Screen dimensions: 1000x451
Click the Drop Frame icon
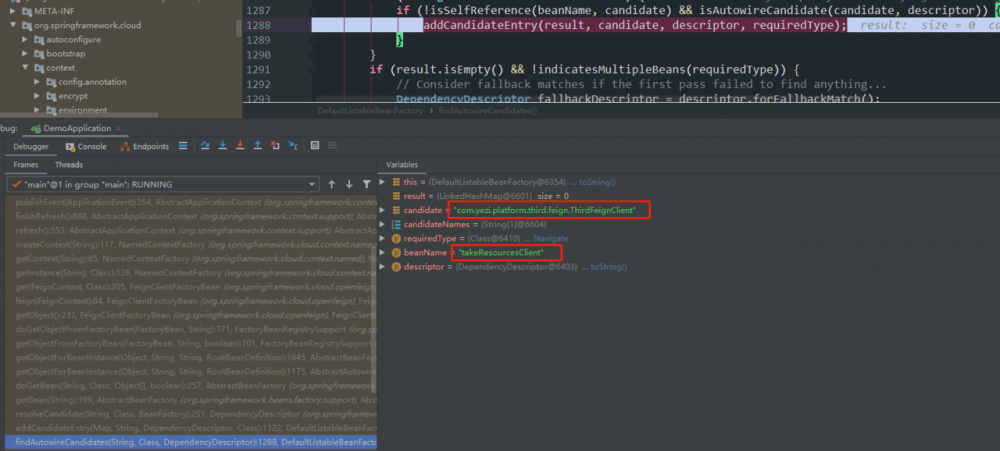(x=275, y=145)
